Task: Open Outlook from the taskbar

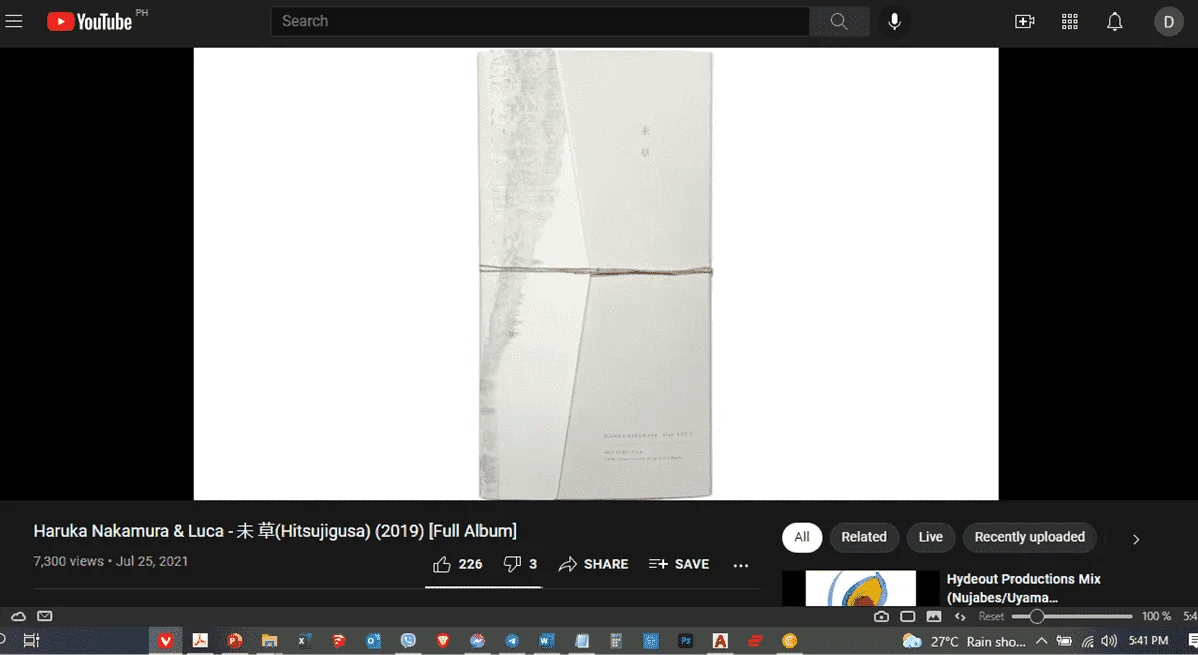Action: pos(373,640)
